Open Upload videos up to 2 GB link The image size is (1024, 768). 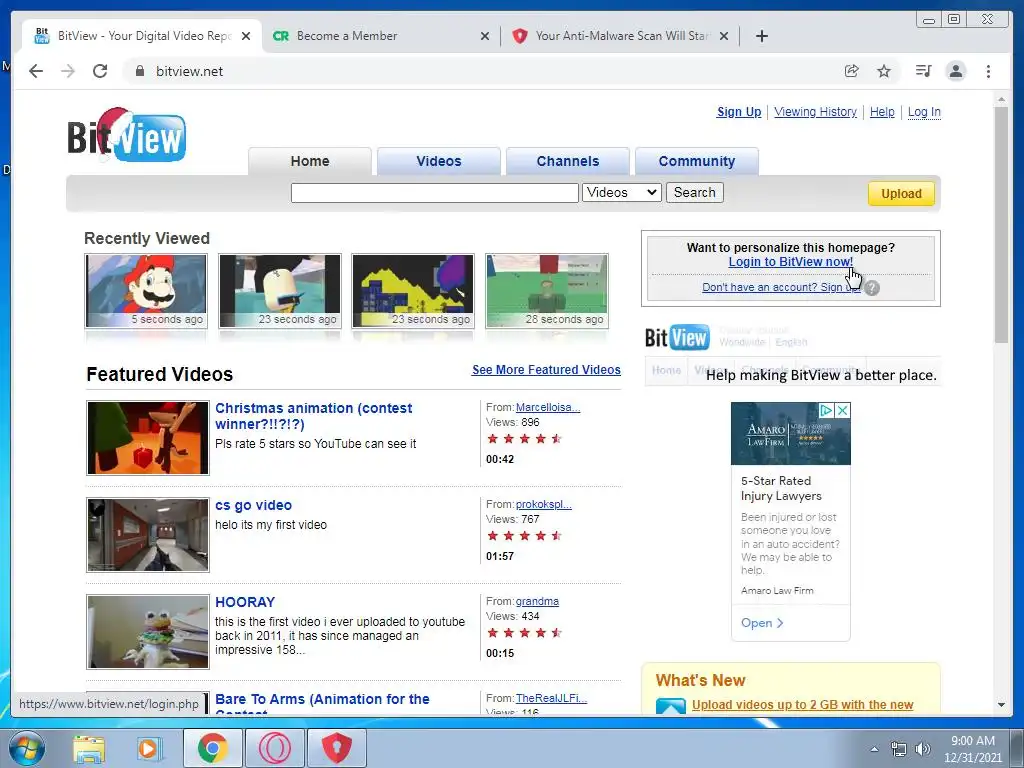point(803,705)
